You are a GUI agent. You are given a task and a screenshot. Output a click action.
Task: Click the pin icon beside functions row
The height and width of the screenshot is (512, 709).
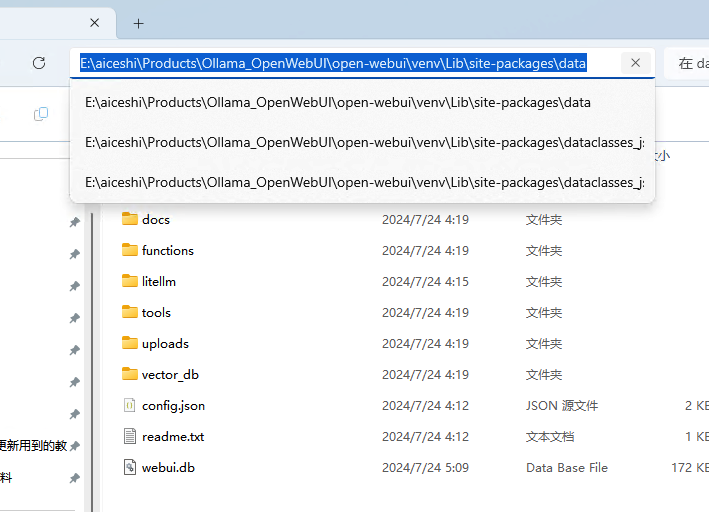tap(75, 254)
